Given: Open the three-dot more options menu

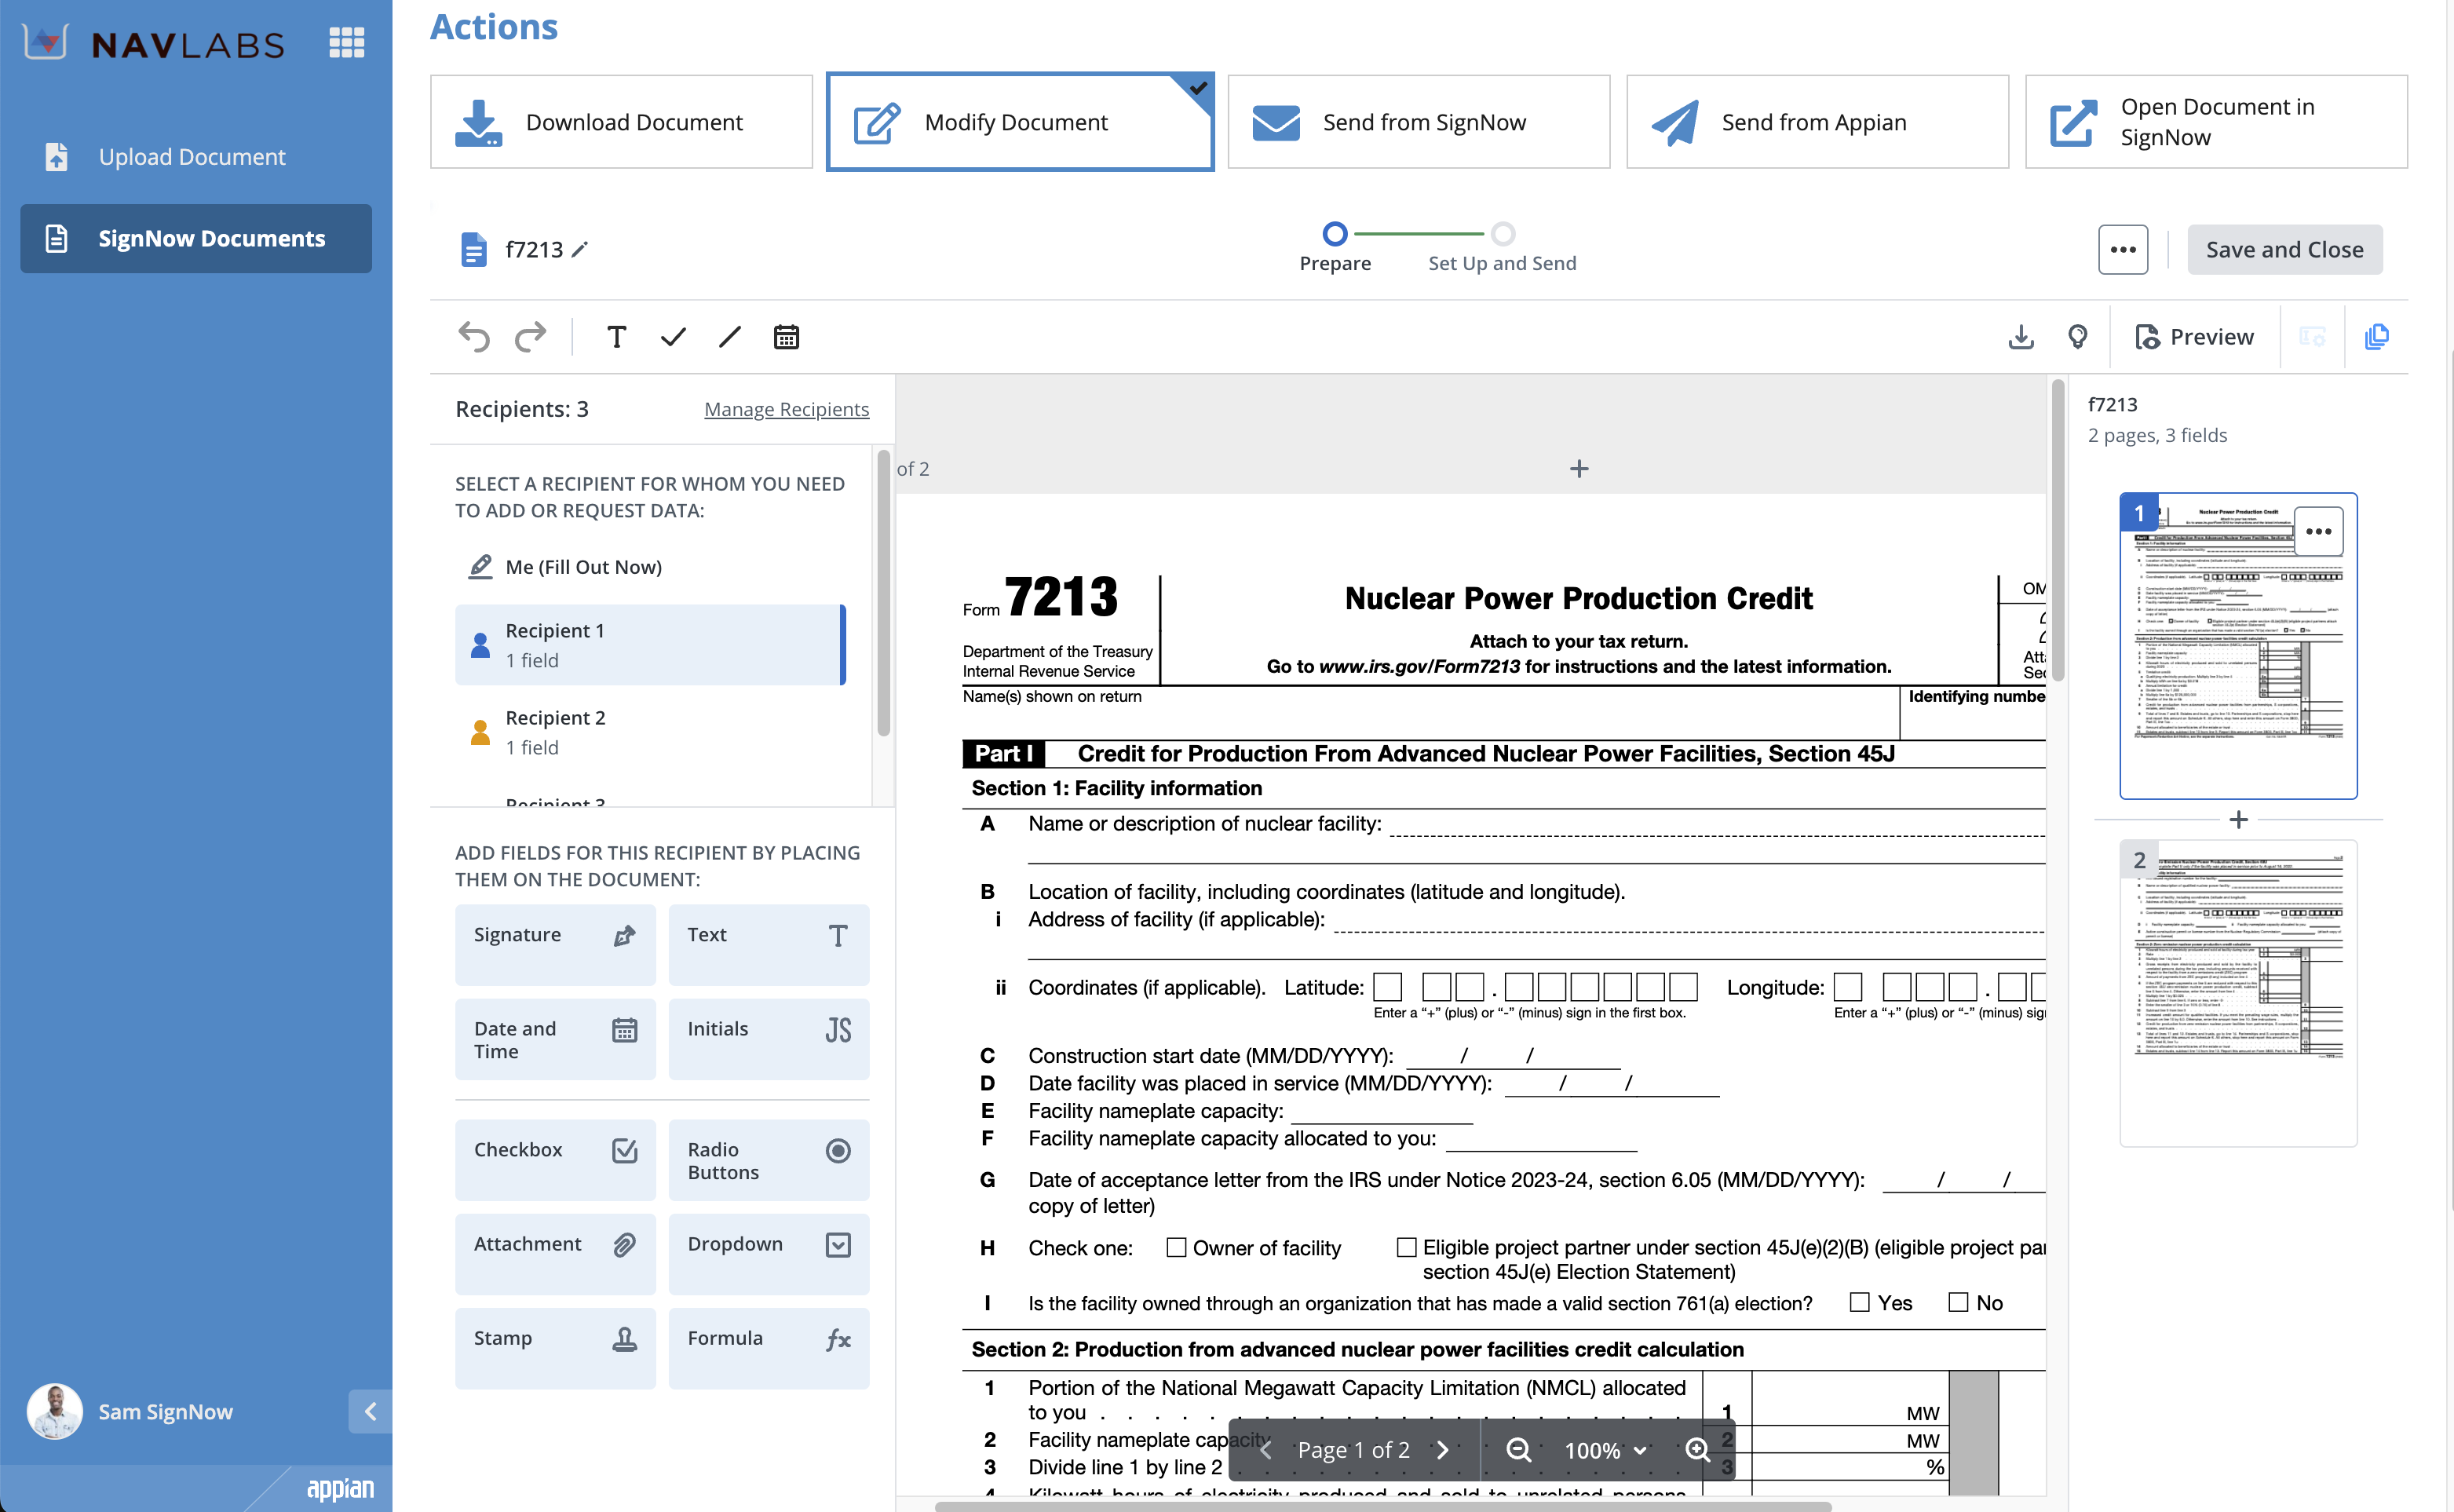Looking at the screenshot, I should point(2122,249).
